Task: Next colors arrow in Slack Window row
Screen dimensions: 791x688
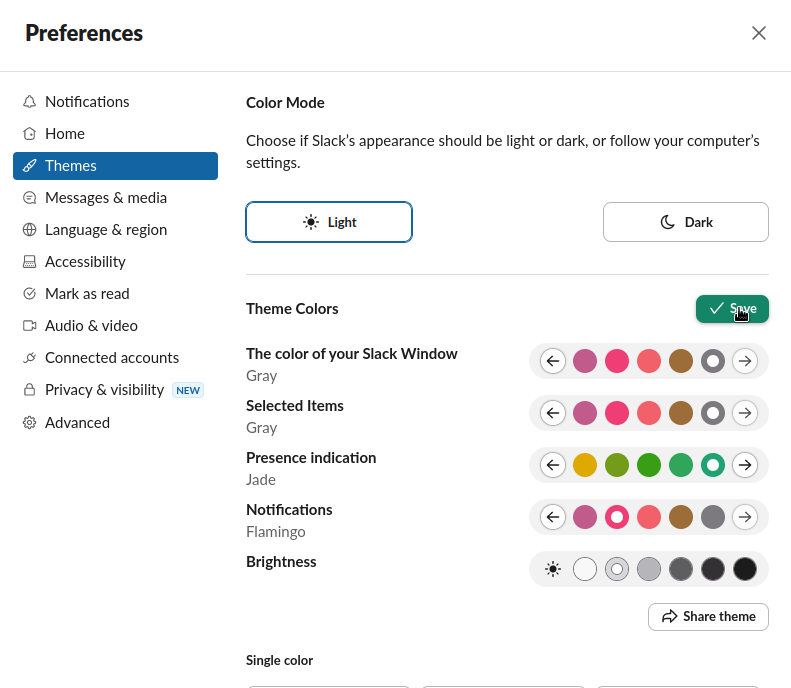Action: [745, 361]
